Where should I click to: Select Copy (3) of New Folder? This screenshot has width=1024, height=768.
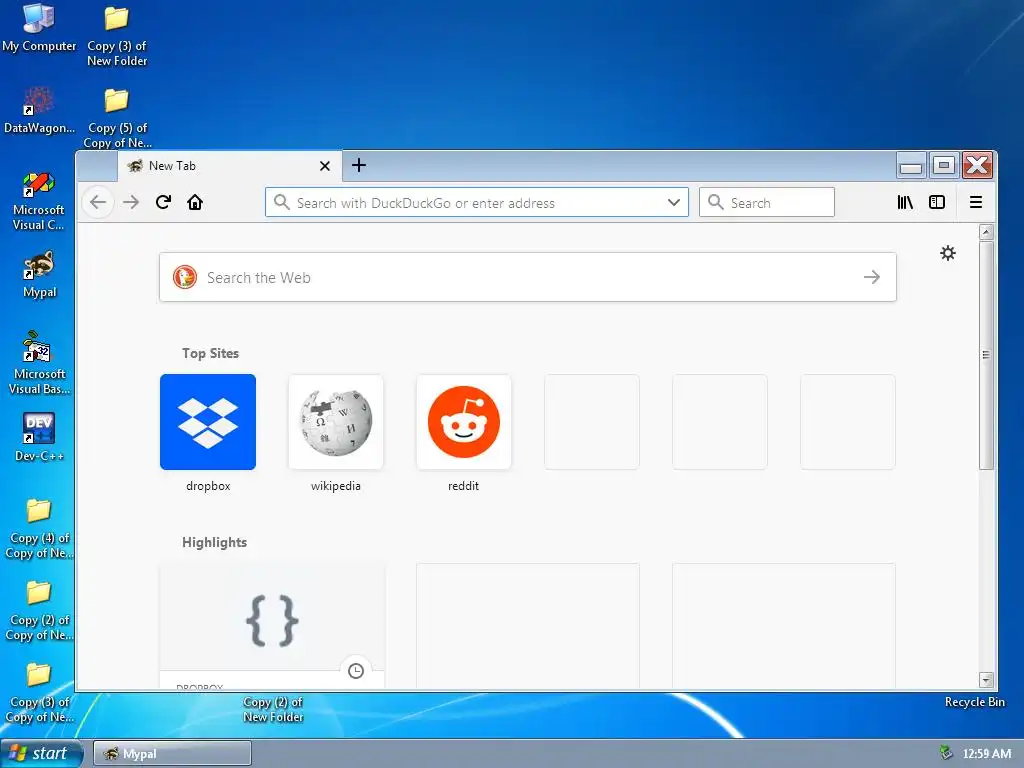click(117, 36)
